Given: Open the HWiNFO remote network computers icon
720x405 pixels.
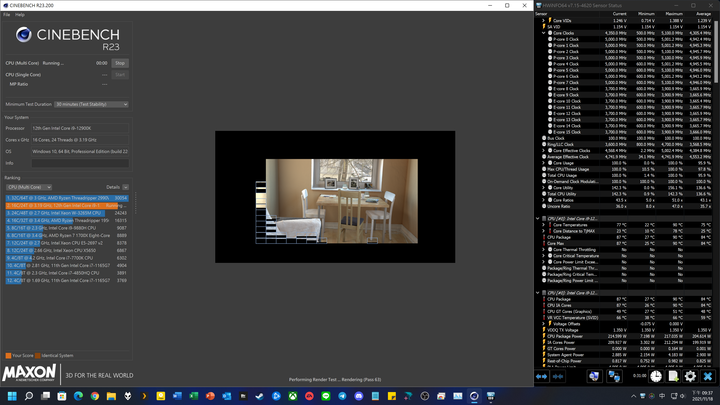Looking at the screenshot, I should tap(614, 377).
